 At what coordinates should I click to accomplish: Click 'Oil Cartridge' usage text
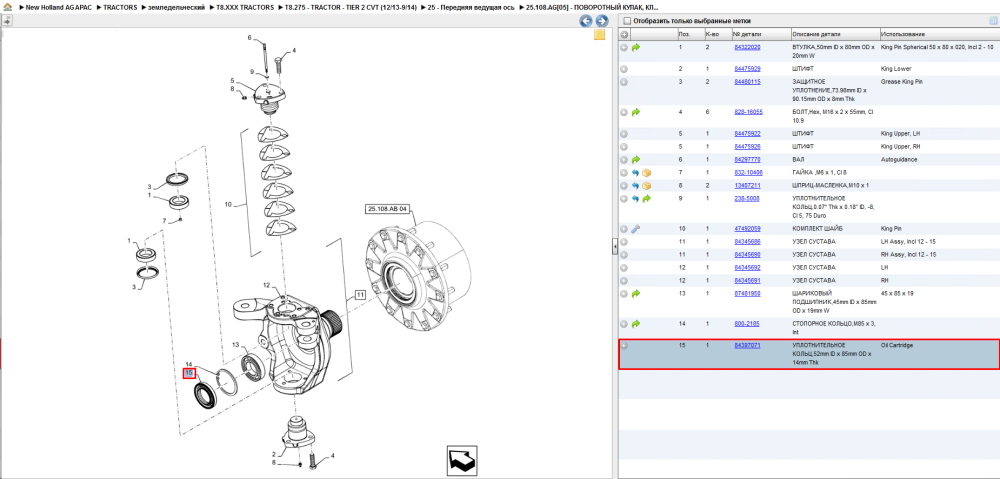coord(898,346)
